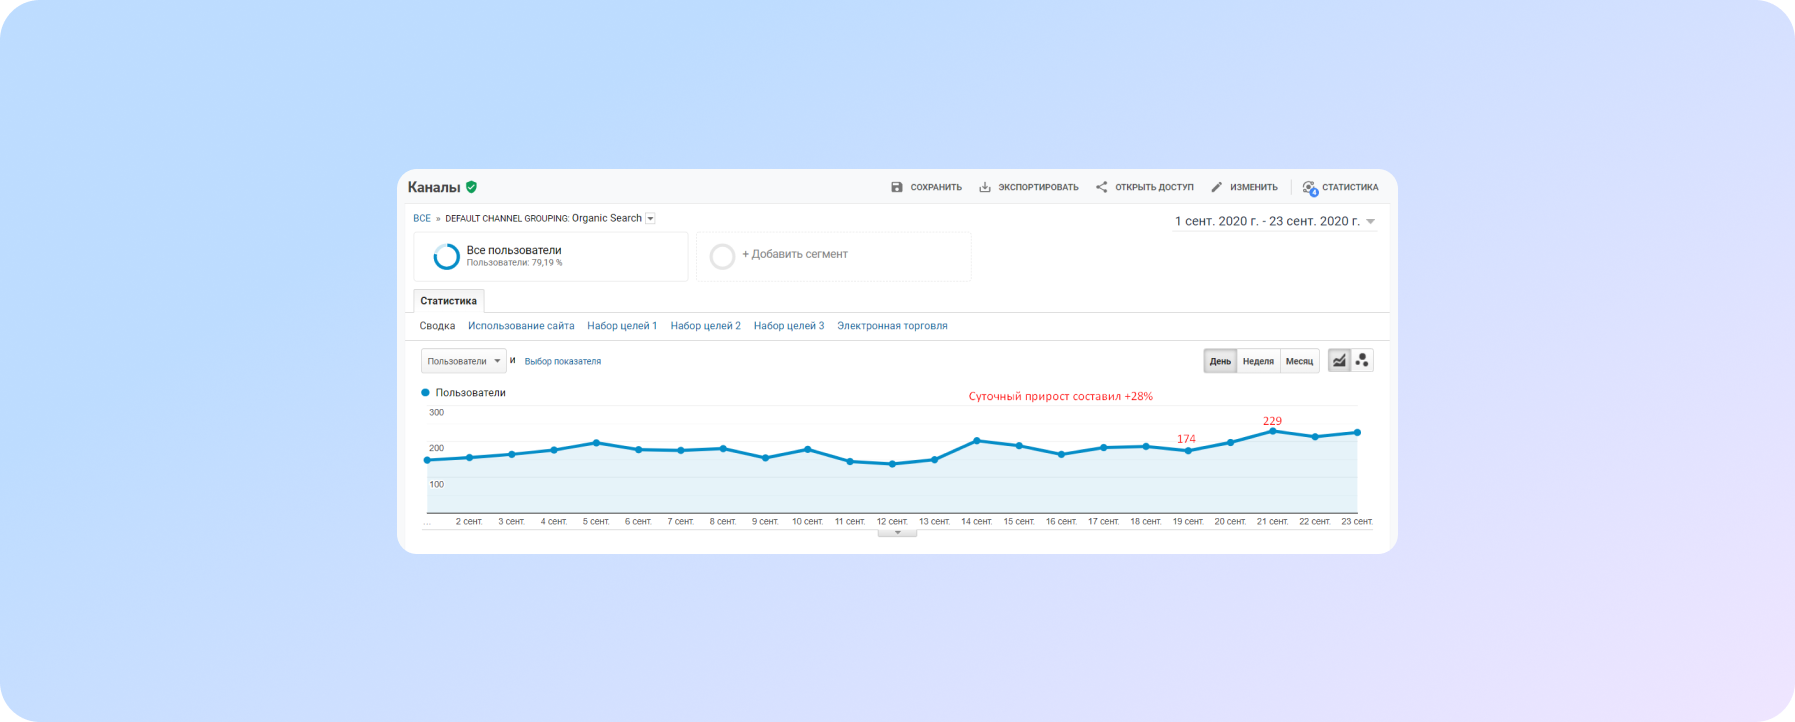Click the blue Пользователи legend dot
The height and width of the screenshot is (722, 1795).
pos(426,393)
